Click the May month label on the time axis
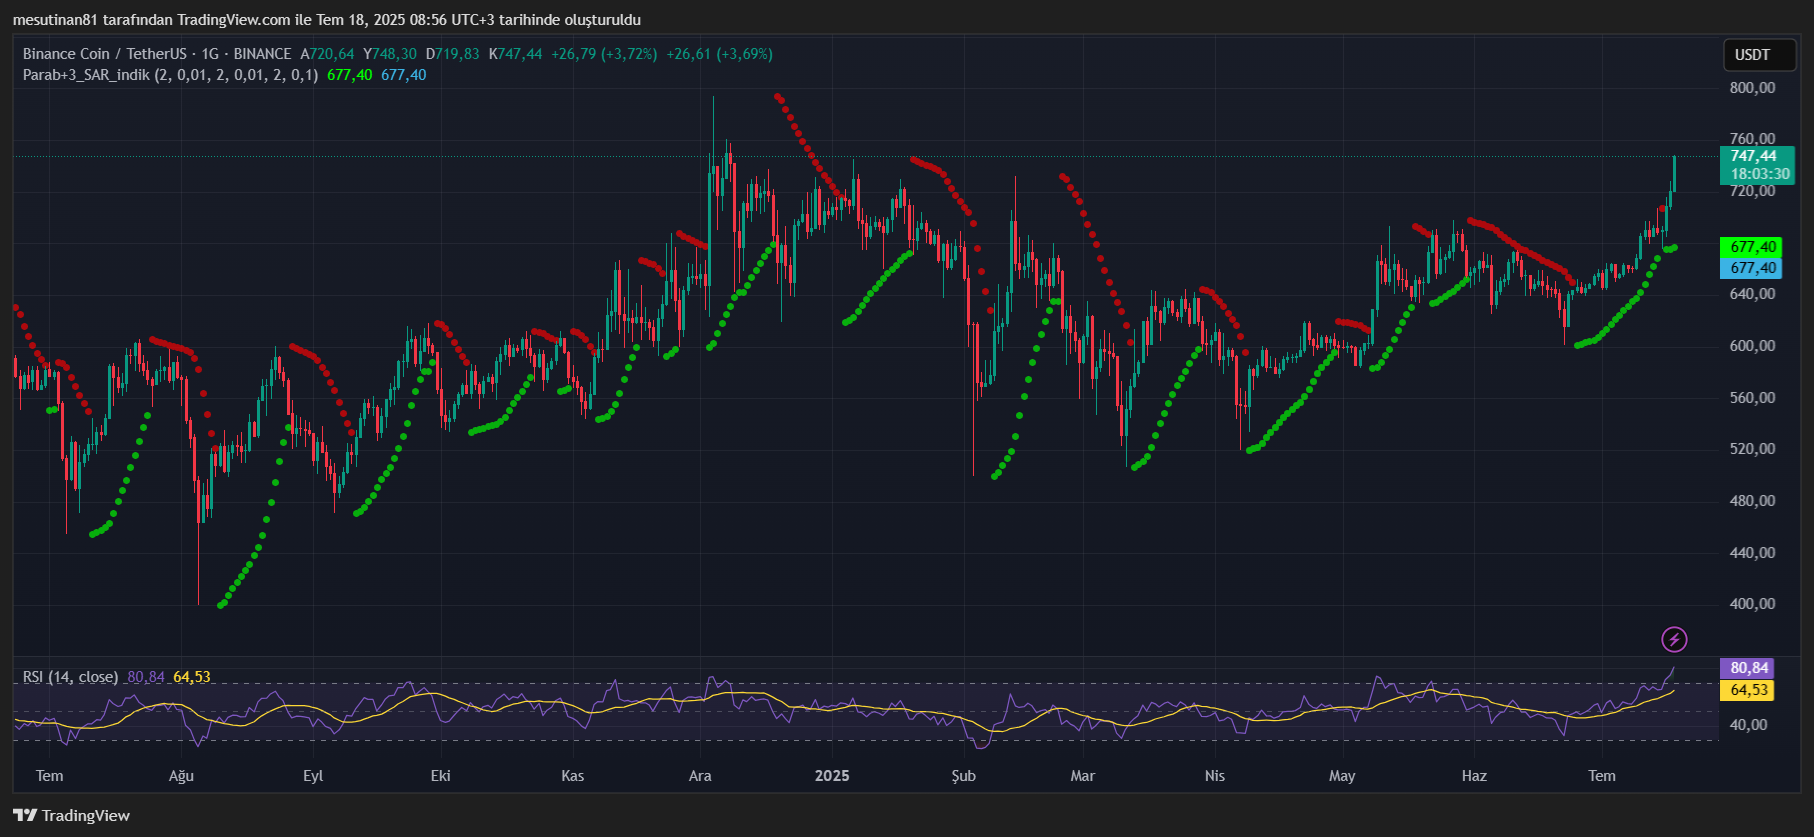The image size is (1814, 837). click(x=1342, y=776)
